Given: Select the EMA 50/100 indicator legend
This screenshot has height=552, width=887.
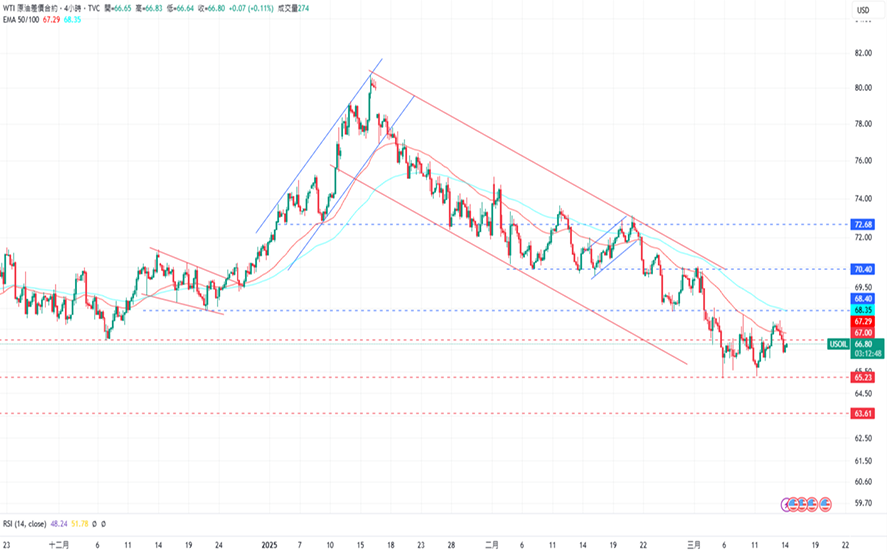Looking at the screenshot, I should click(x=21, y=20).
